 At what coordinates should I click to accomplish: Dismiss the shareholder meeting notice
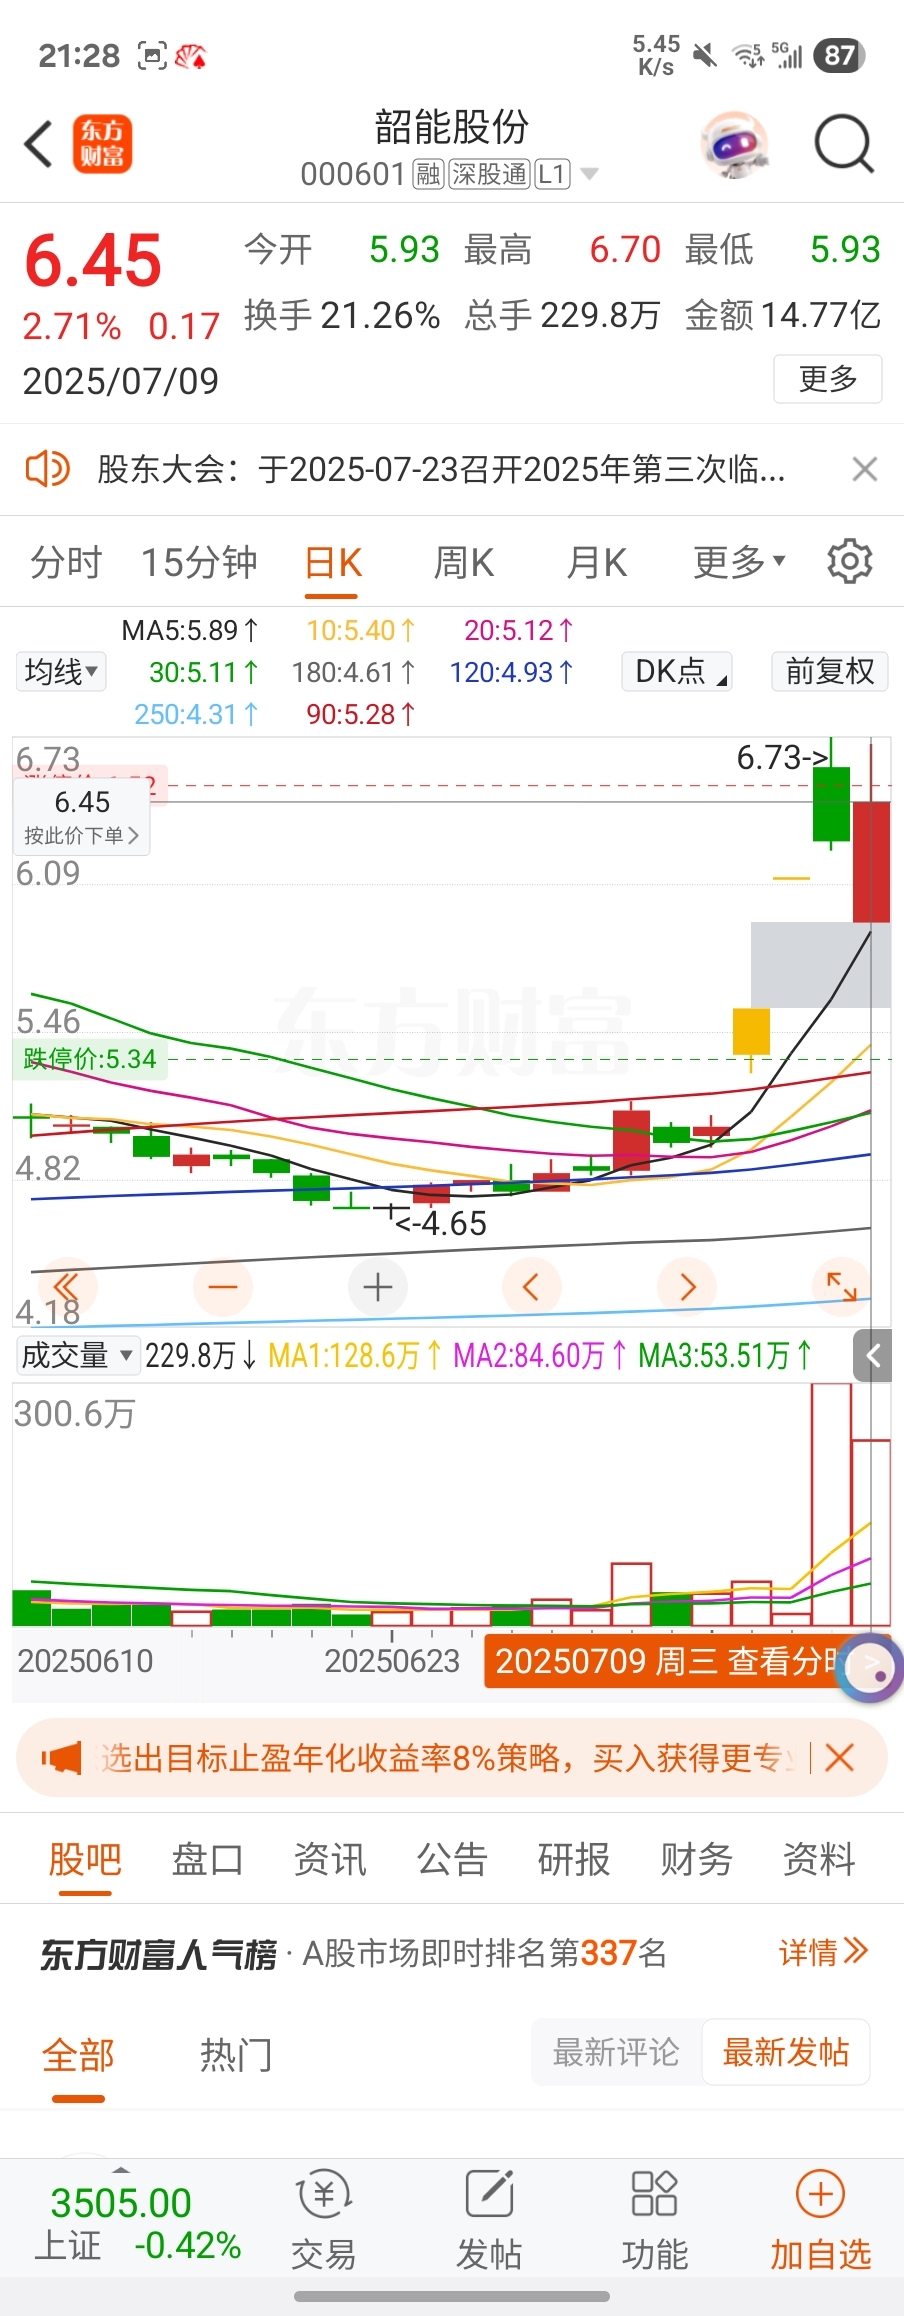tap(864, 468)
